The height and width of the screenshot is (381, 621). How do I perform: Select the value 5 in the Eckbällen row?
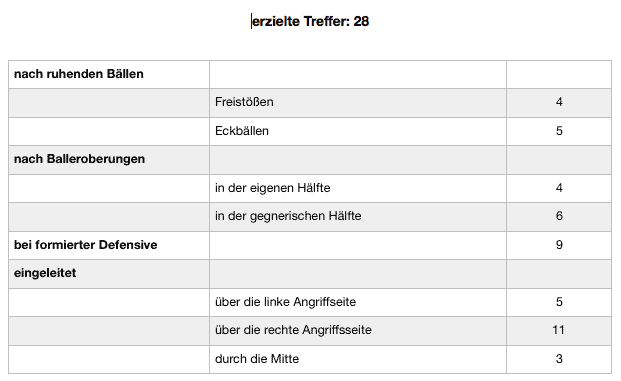pos(559,131)
